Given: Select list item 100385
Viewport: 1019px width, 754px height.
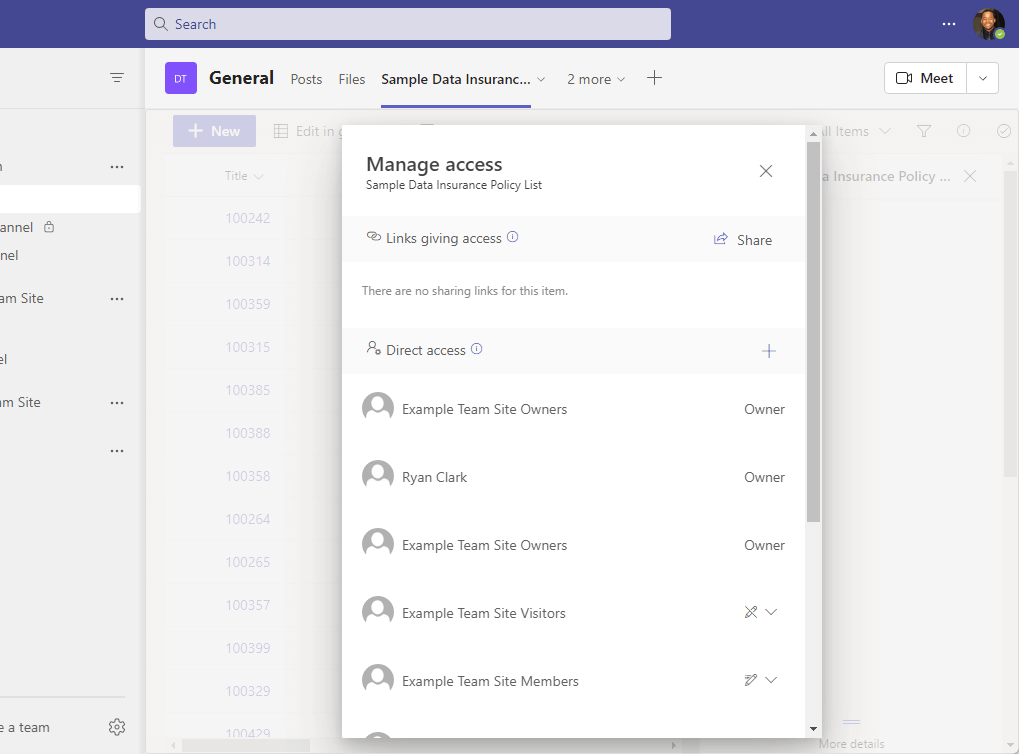Looking at the screenshot, I should tap(248, 390).
